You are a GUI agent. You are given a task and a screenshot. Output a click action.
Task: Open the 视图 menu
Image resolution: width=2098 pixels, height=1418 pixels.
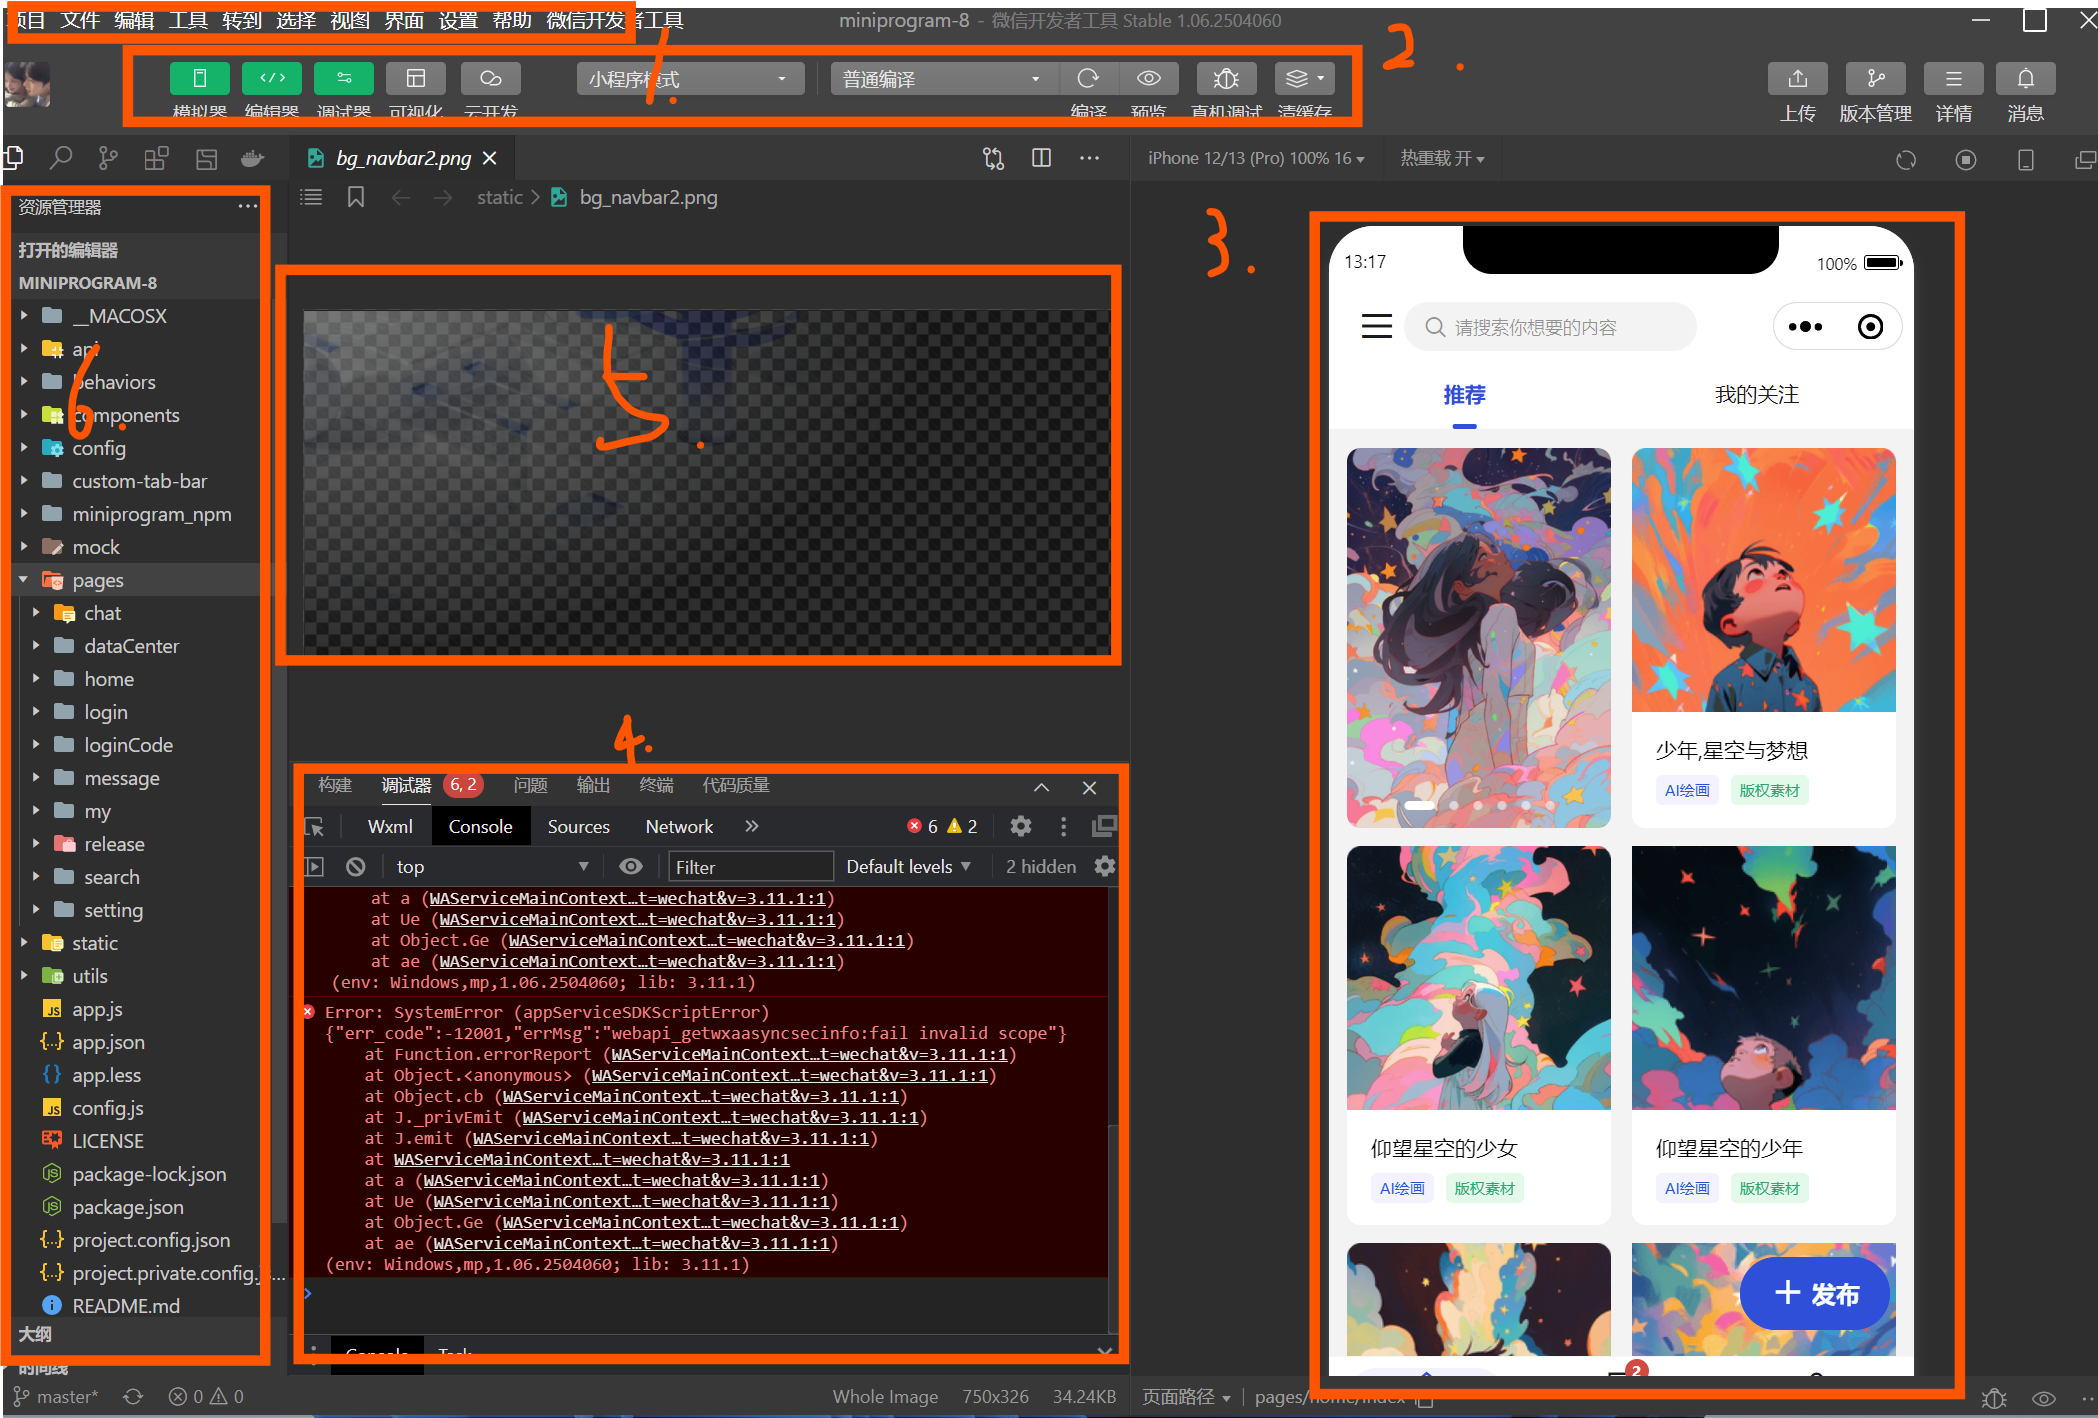pyautogui.click(x=350, y=20)
